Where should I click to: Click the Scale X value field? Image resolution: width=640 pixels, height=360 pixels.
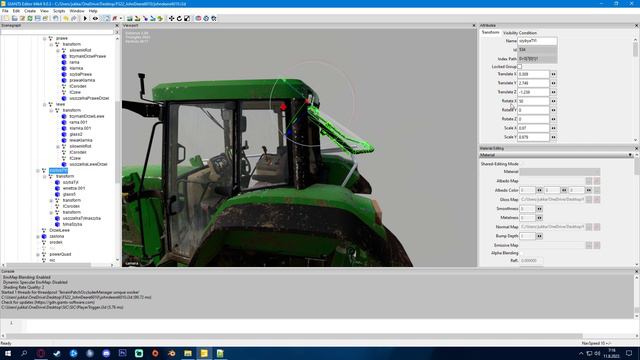[x=533, y=128]
